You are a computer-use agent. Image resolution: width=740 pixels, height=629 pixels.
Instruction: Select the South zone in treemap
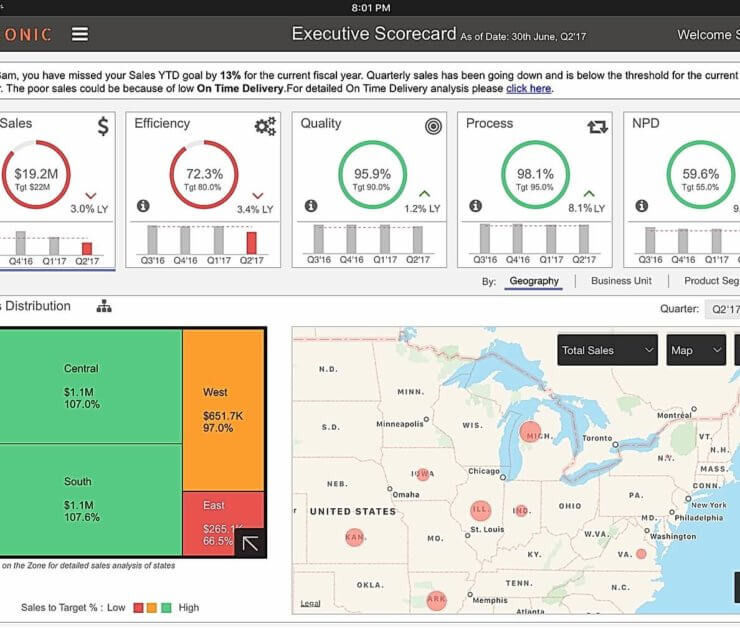[90, 500]
